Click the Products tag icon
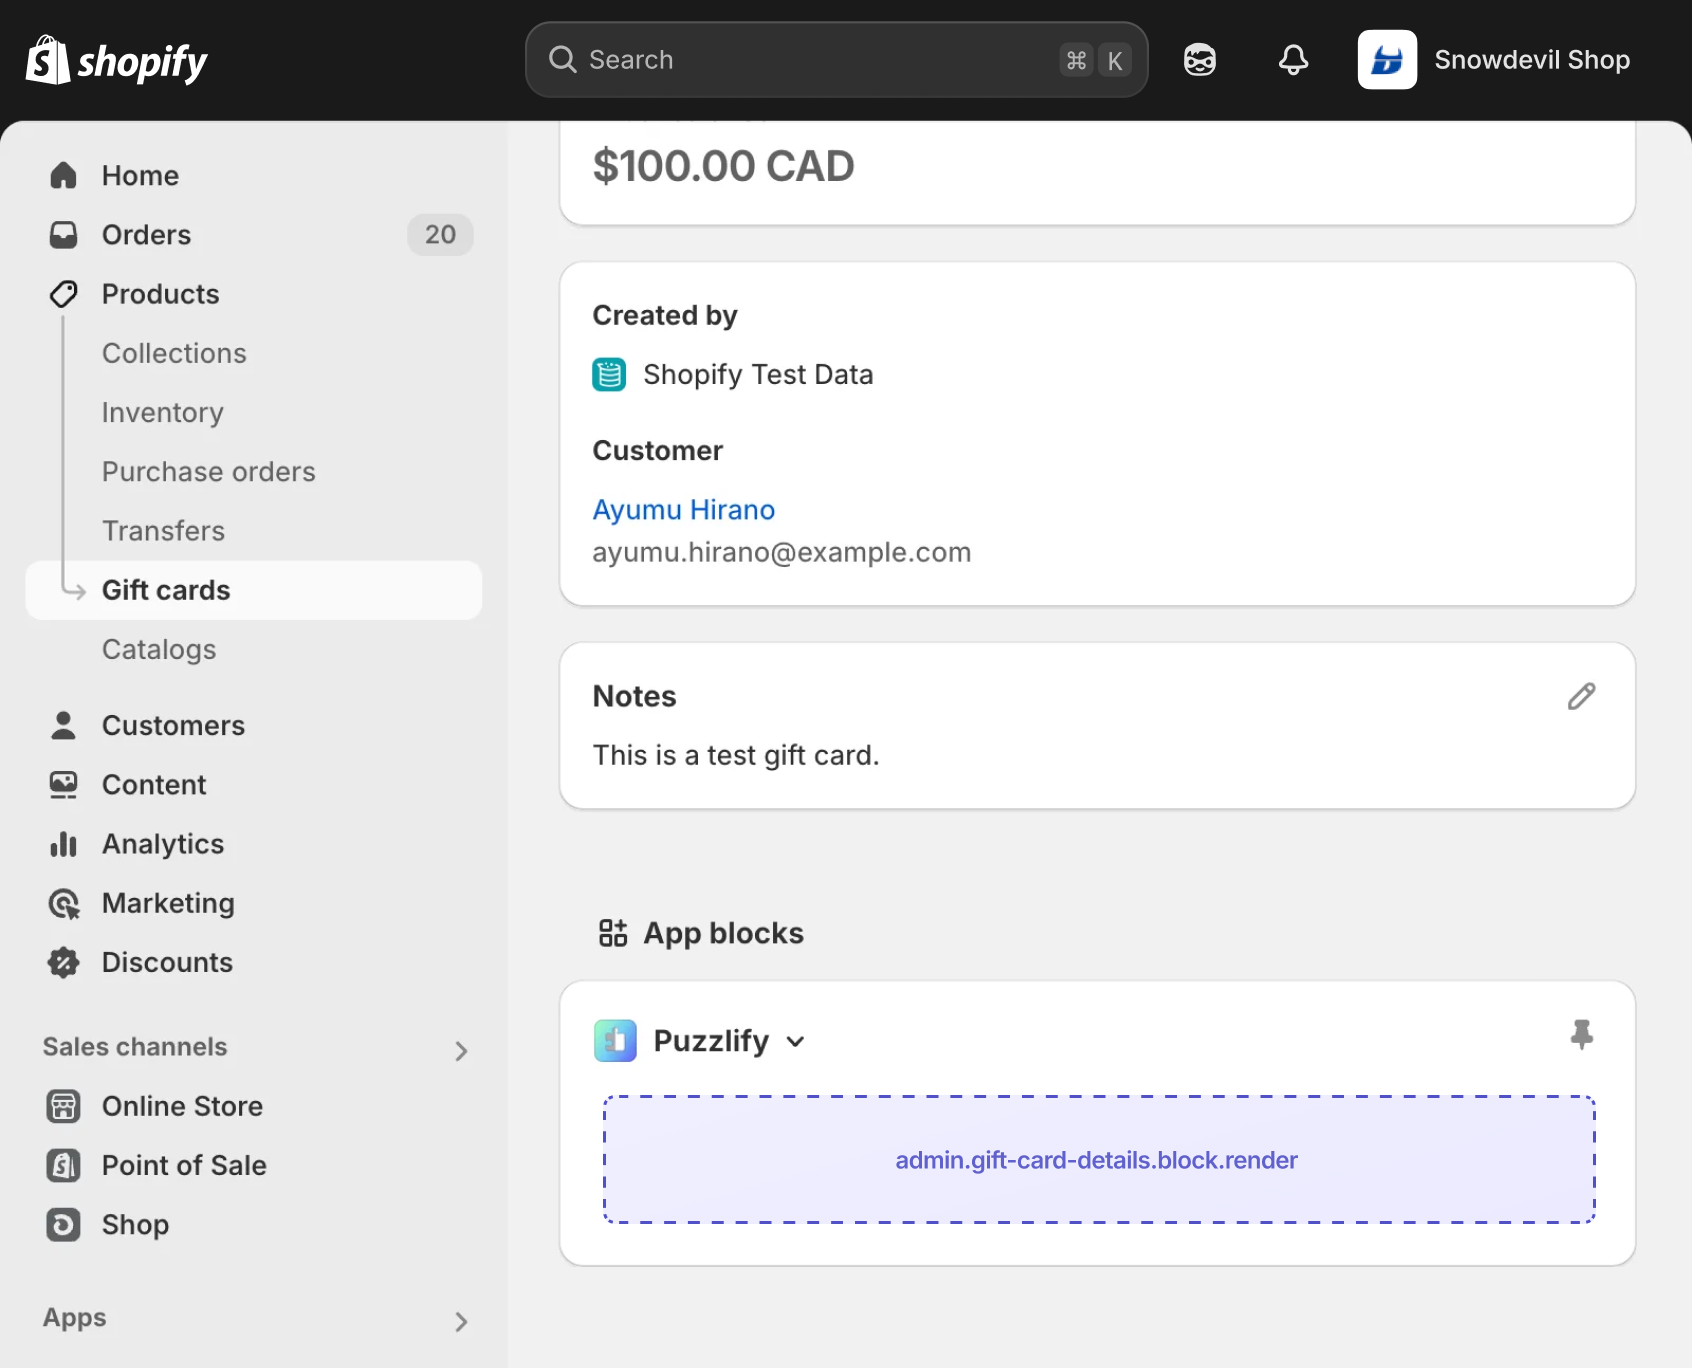1692x1368 pixels. point(63,294)
